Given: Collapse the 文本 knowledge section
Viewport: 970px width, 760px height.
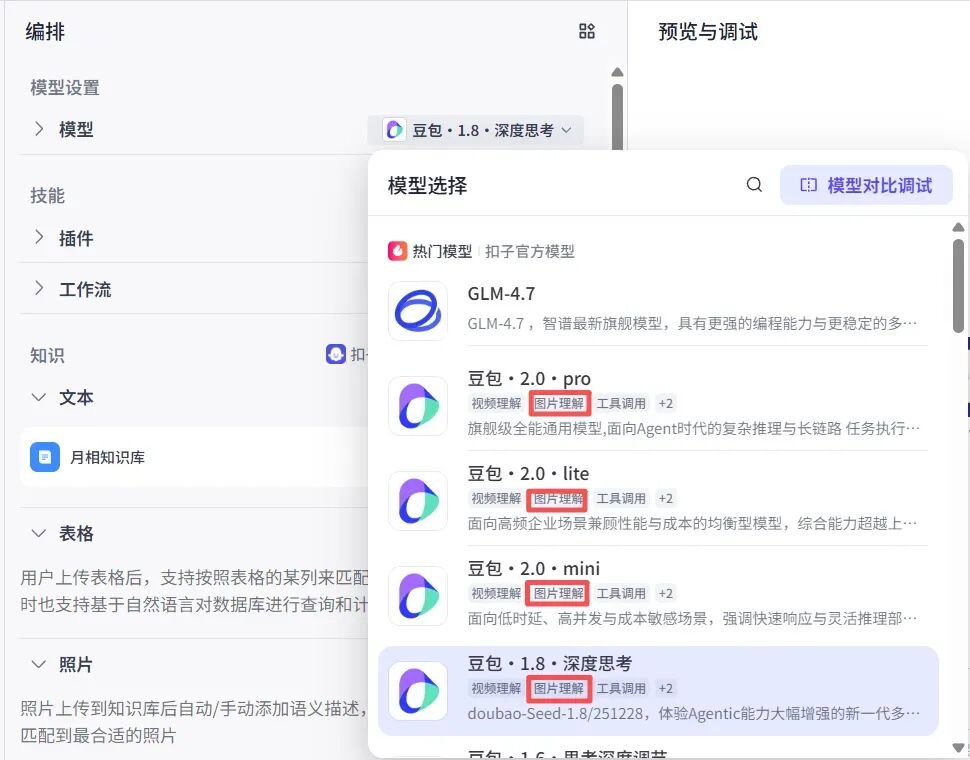Looking at the screenshot, I should 38,397.
